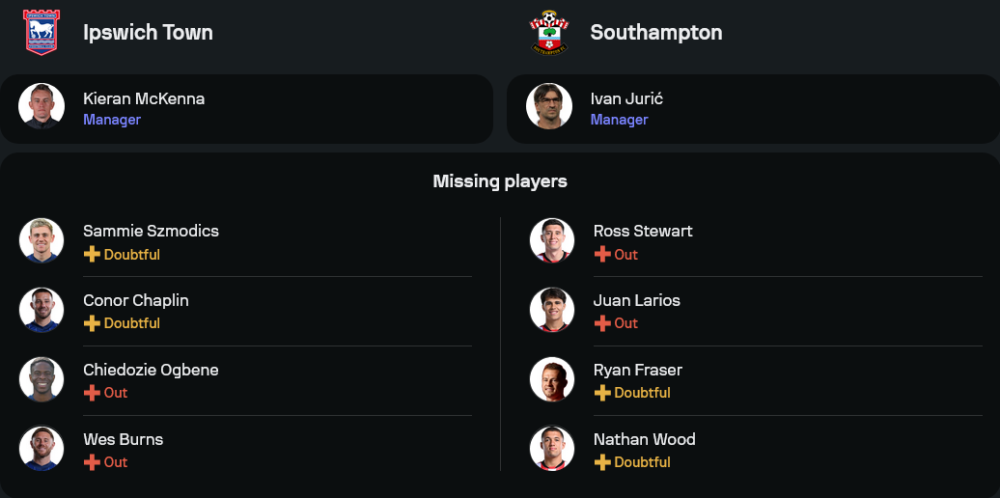Click Kieran McKenna's manager photo
This screenshot has width=1000, height=498.
pos(41,106)
